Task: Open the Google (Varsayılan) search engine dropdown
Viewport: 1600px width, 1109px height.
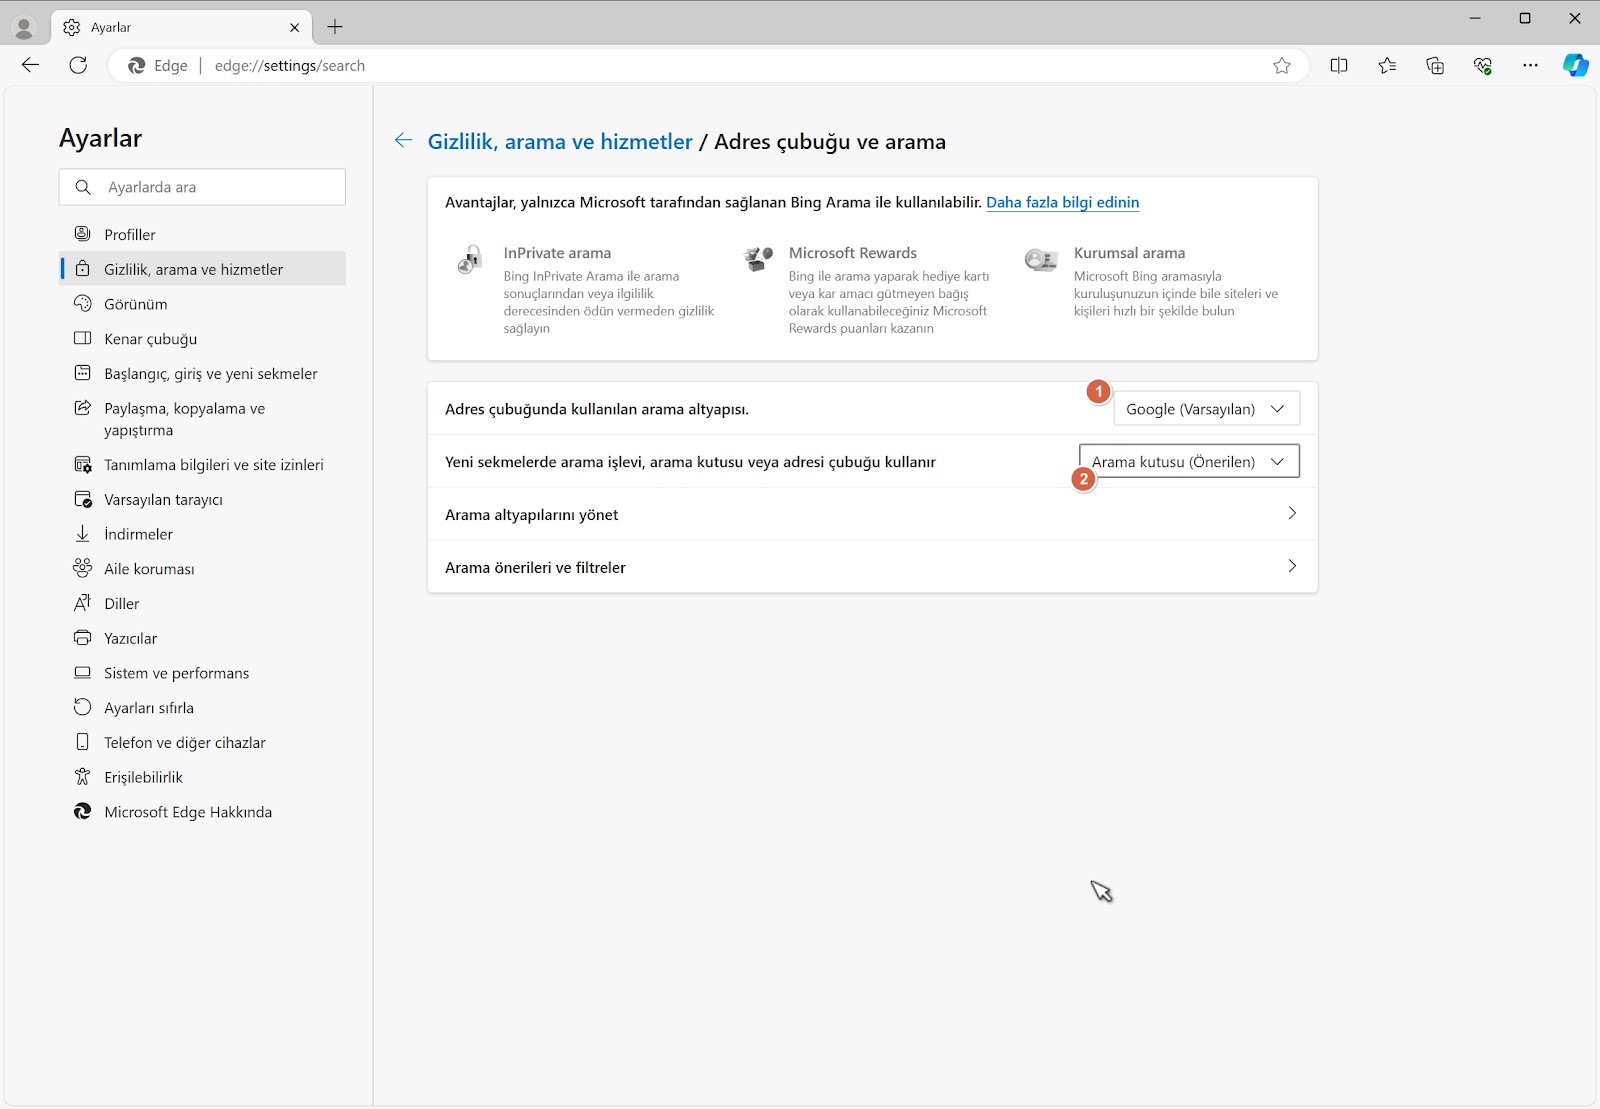Action: (x=1206, y=408)
